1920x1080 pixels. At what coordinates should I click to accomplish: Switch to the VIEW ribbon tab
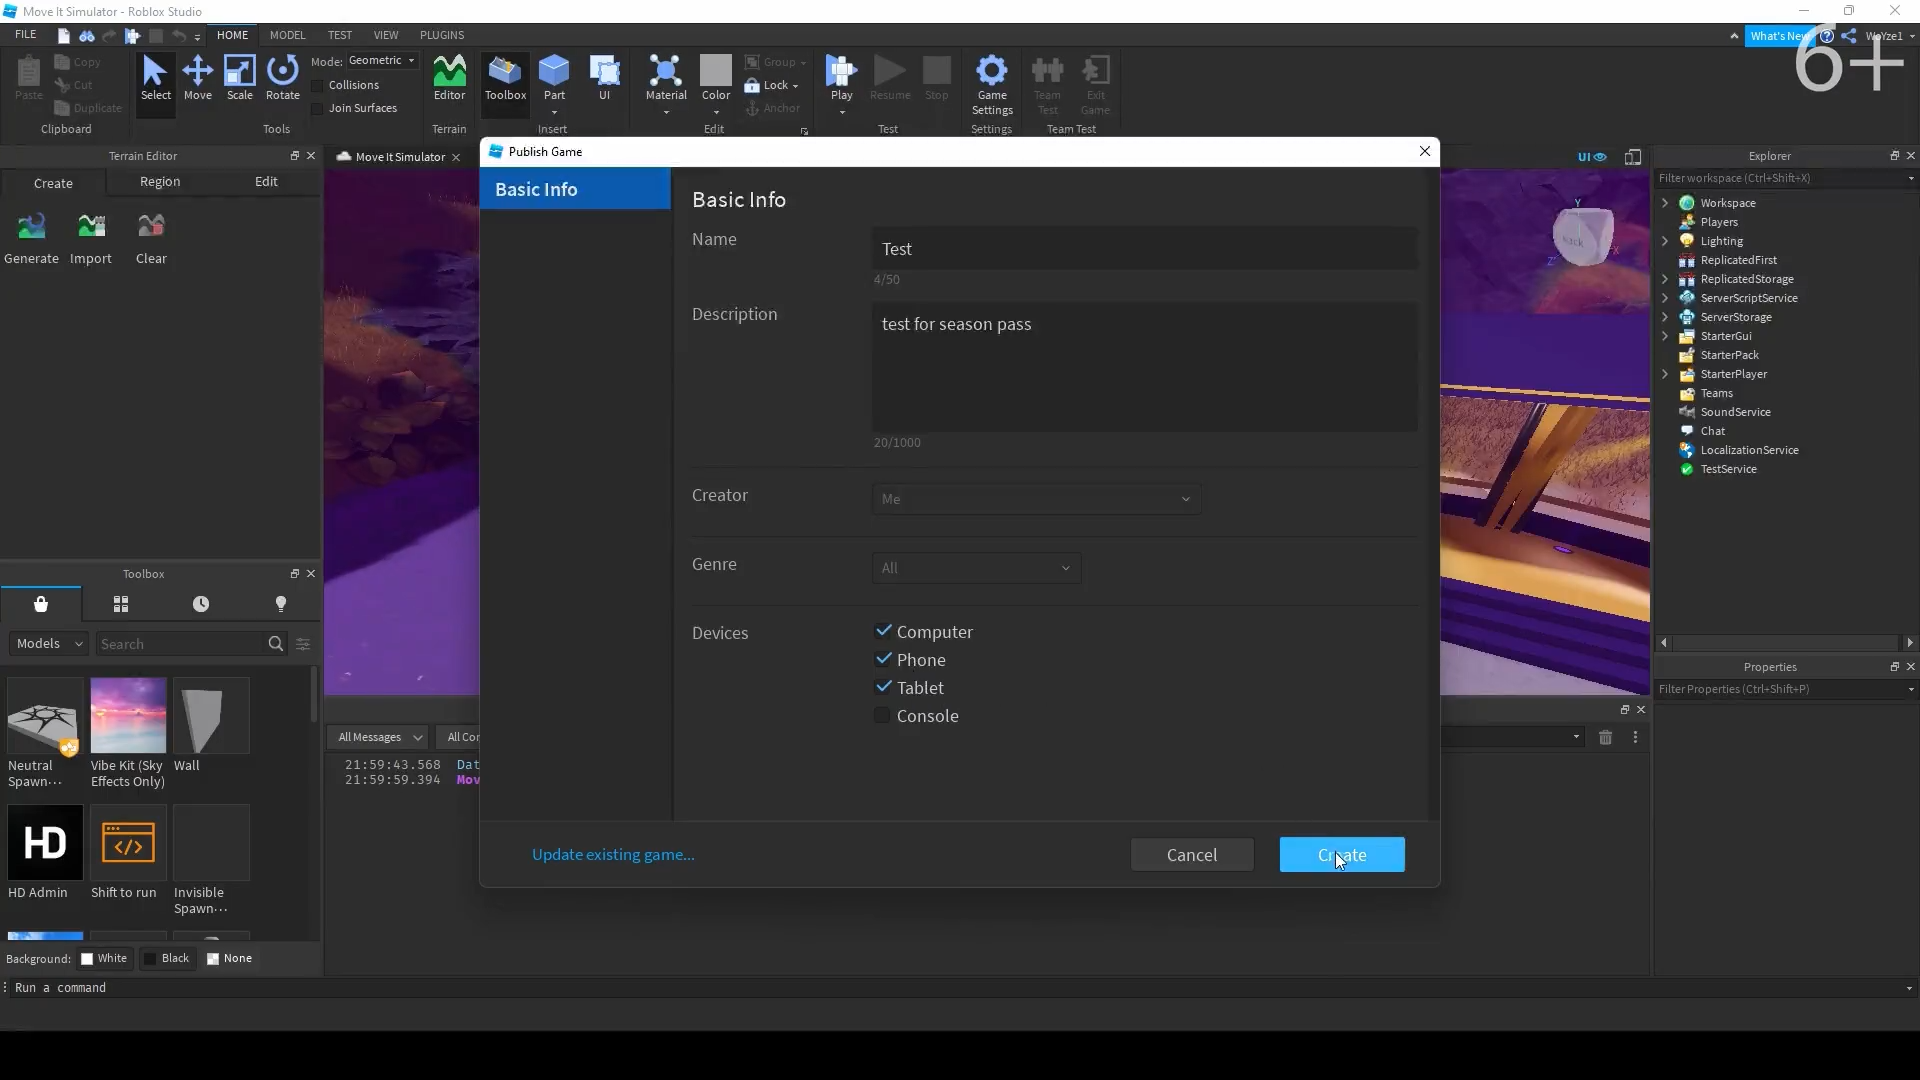(386, 35)
